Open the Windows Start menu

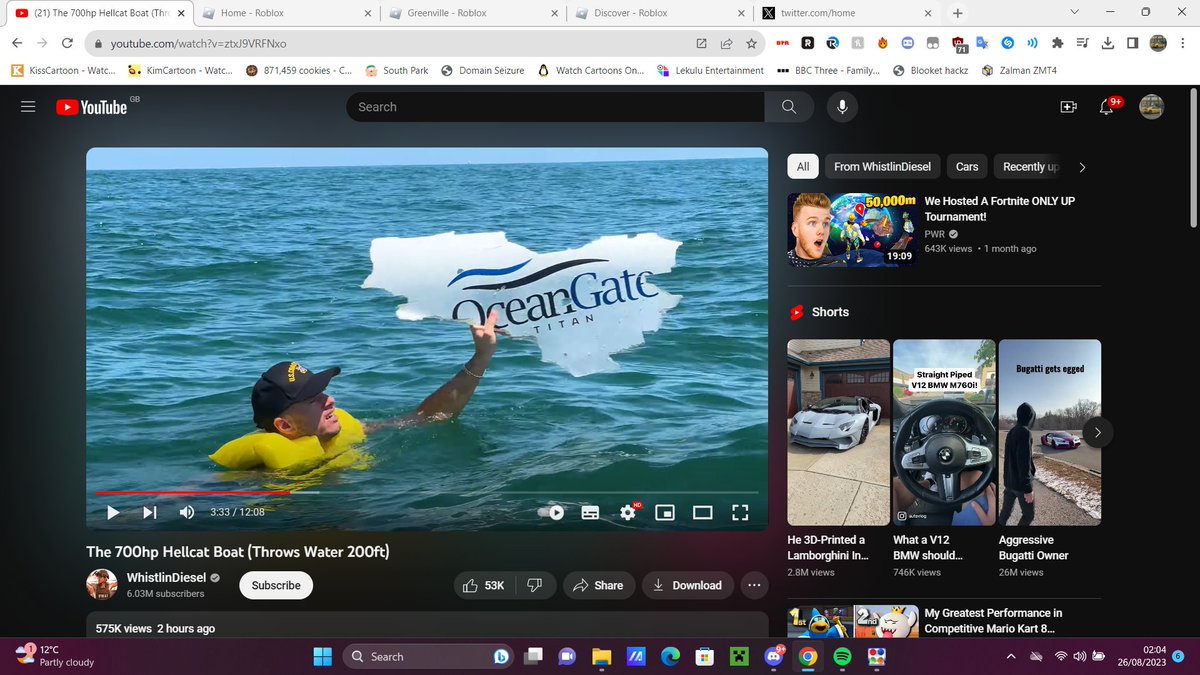pos(323,656)
